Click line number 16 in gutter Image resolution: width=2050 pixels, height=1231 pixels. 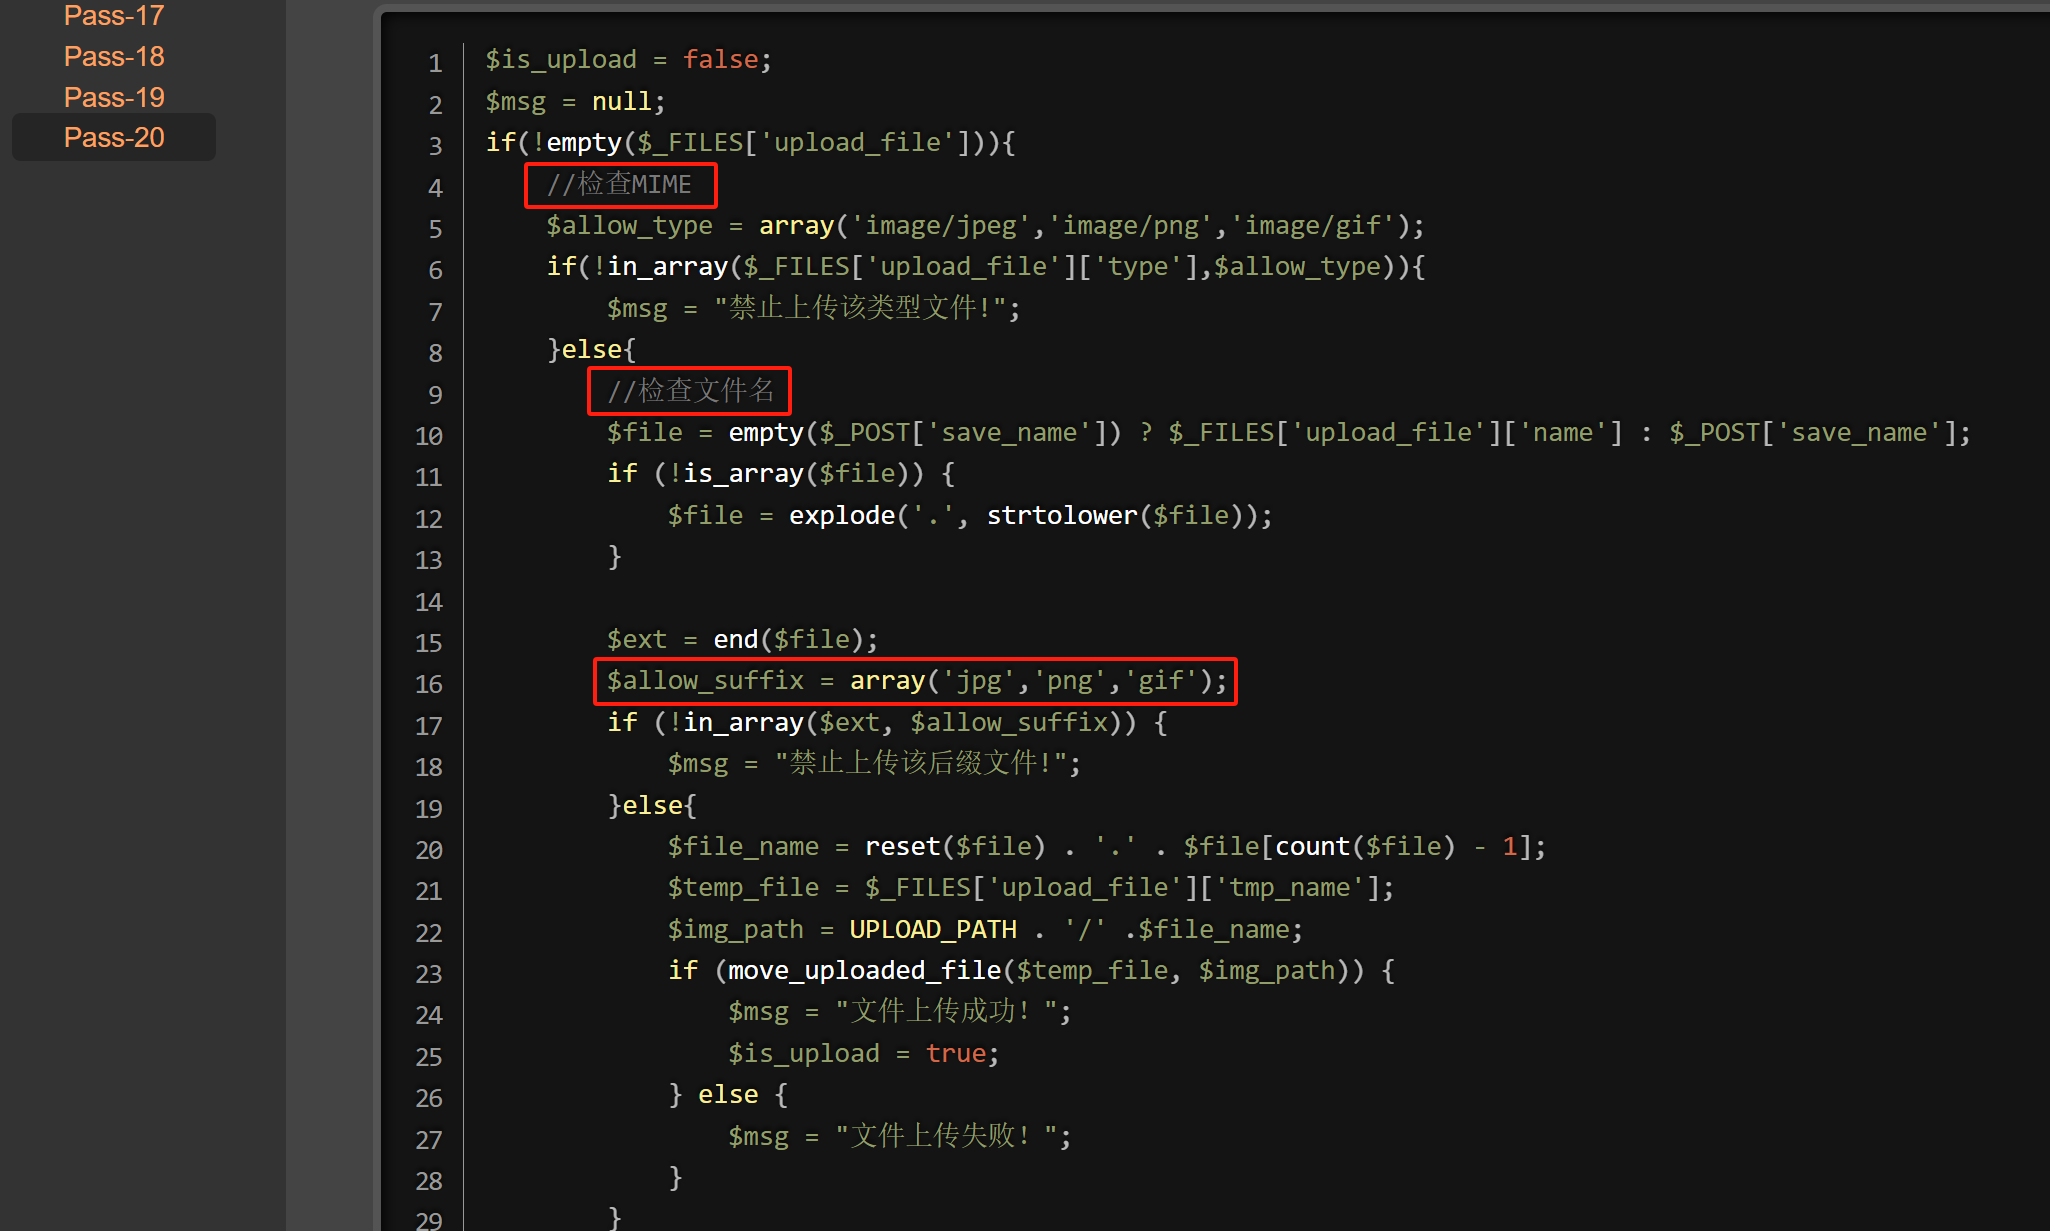tap(429, 684)
